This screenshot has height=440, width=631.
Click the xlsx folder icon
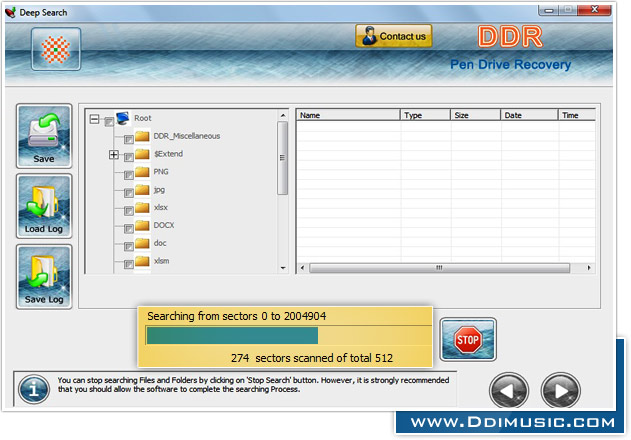[142, 207]
